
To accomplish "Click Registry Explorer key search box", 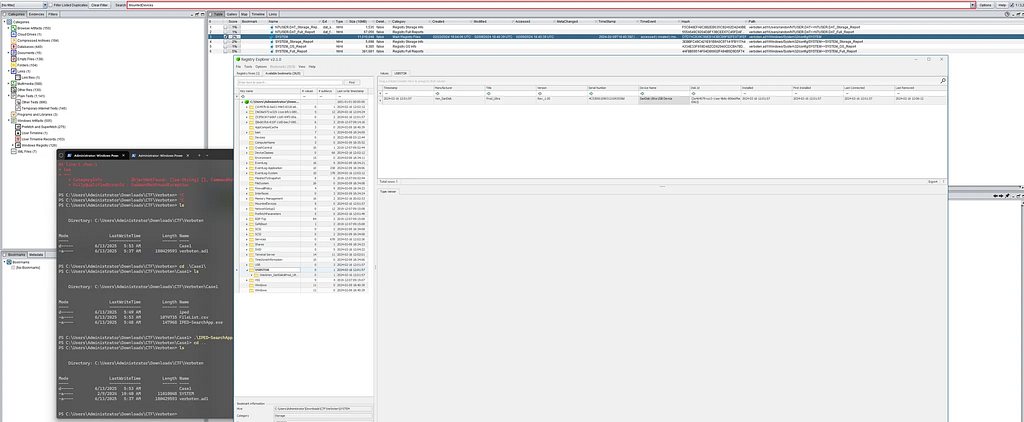I will 289,82.
